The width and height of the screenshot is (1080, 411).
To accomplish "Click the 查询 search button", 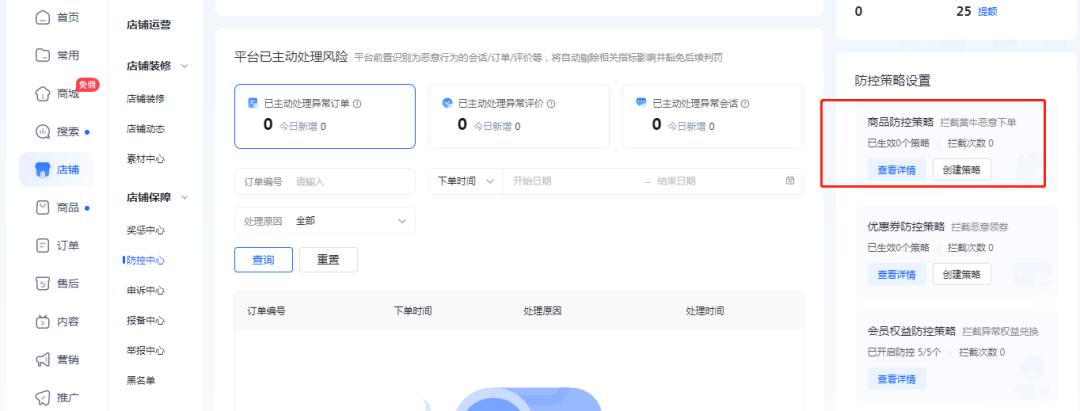I will tap(264, 260).
